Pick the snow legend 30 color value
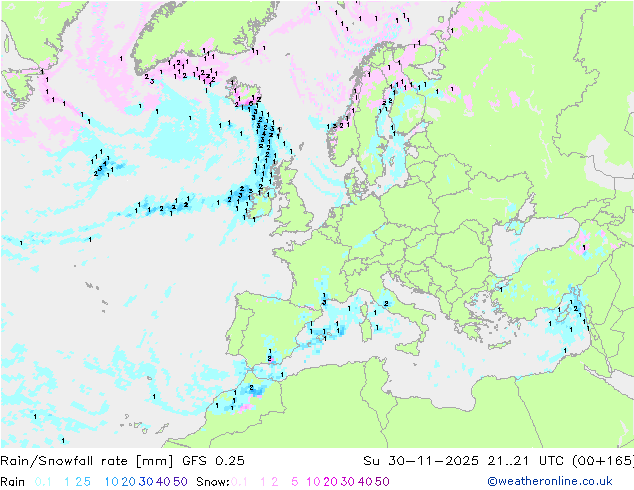634x490 pixels. pos(348,482)
